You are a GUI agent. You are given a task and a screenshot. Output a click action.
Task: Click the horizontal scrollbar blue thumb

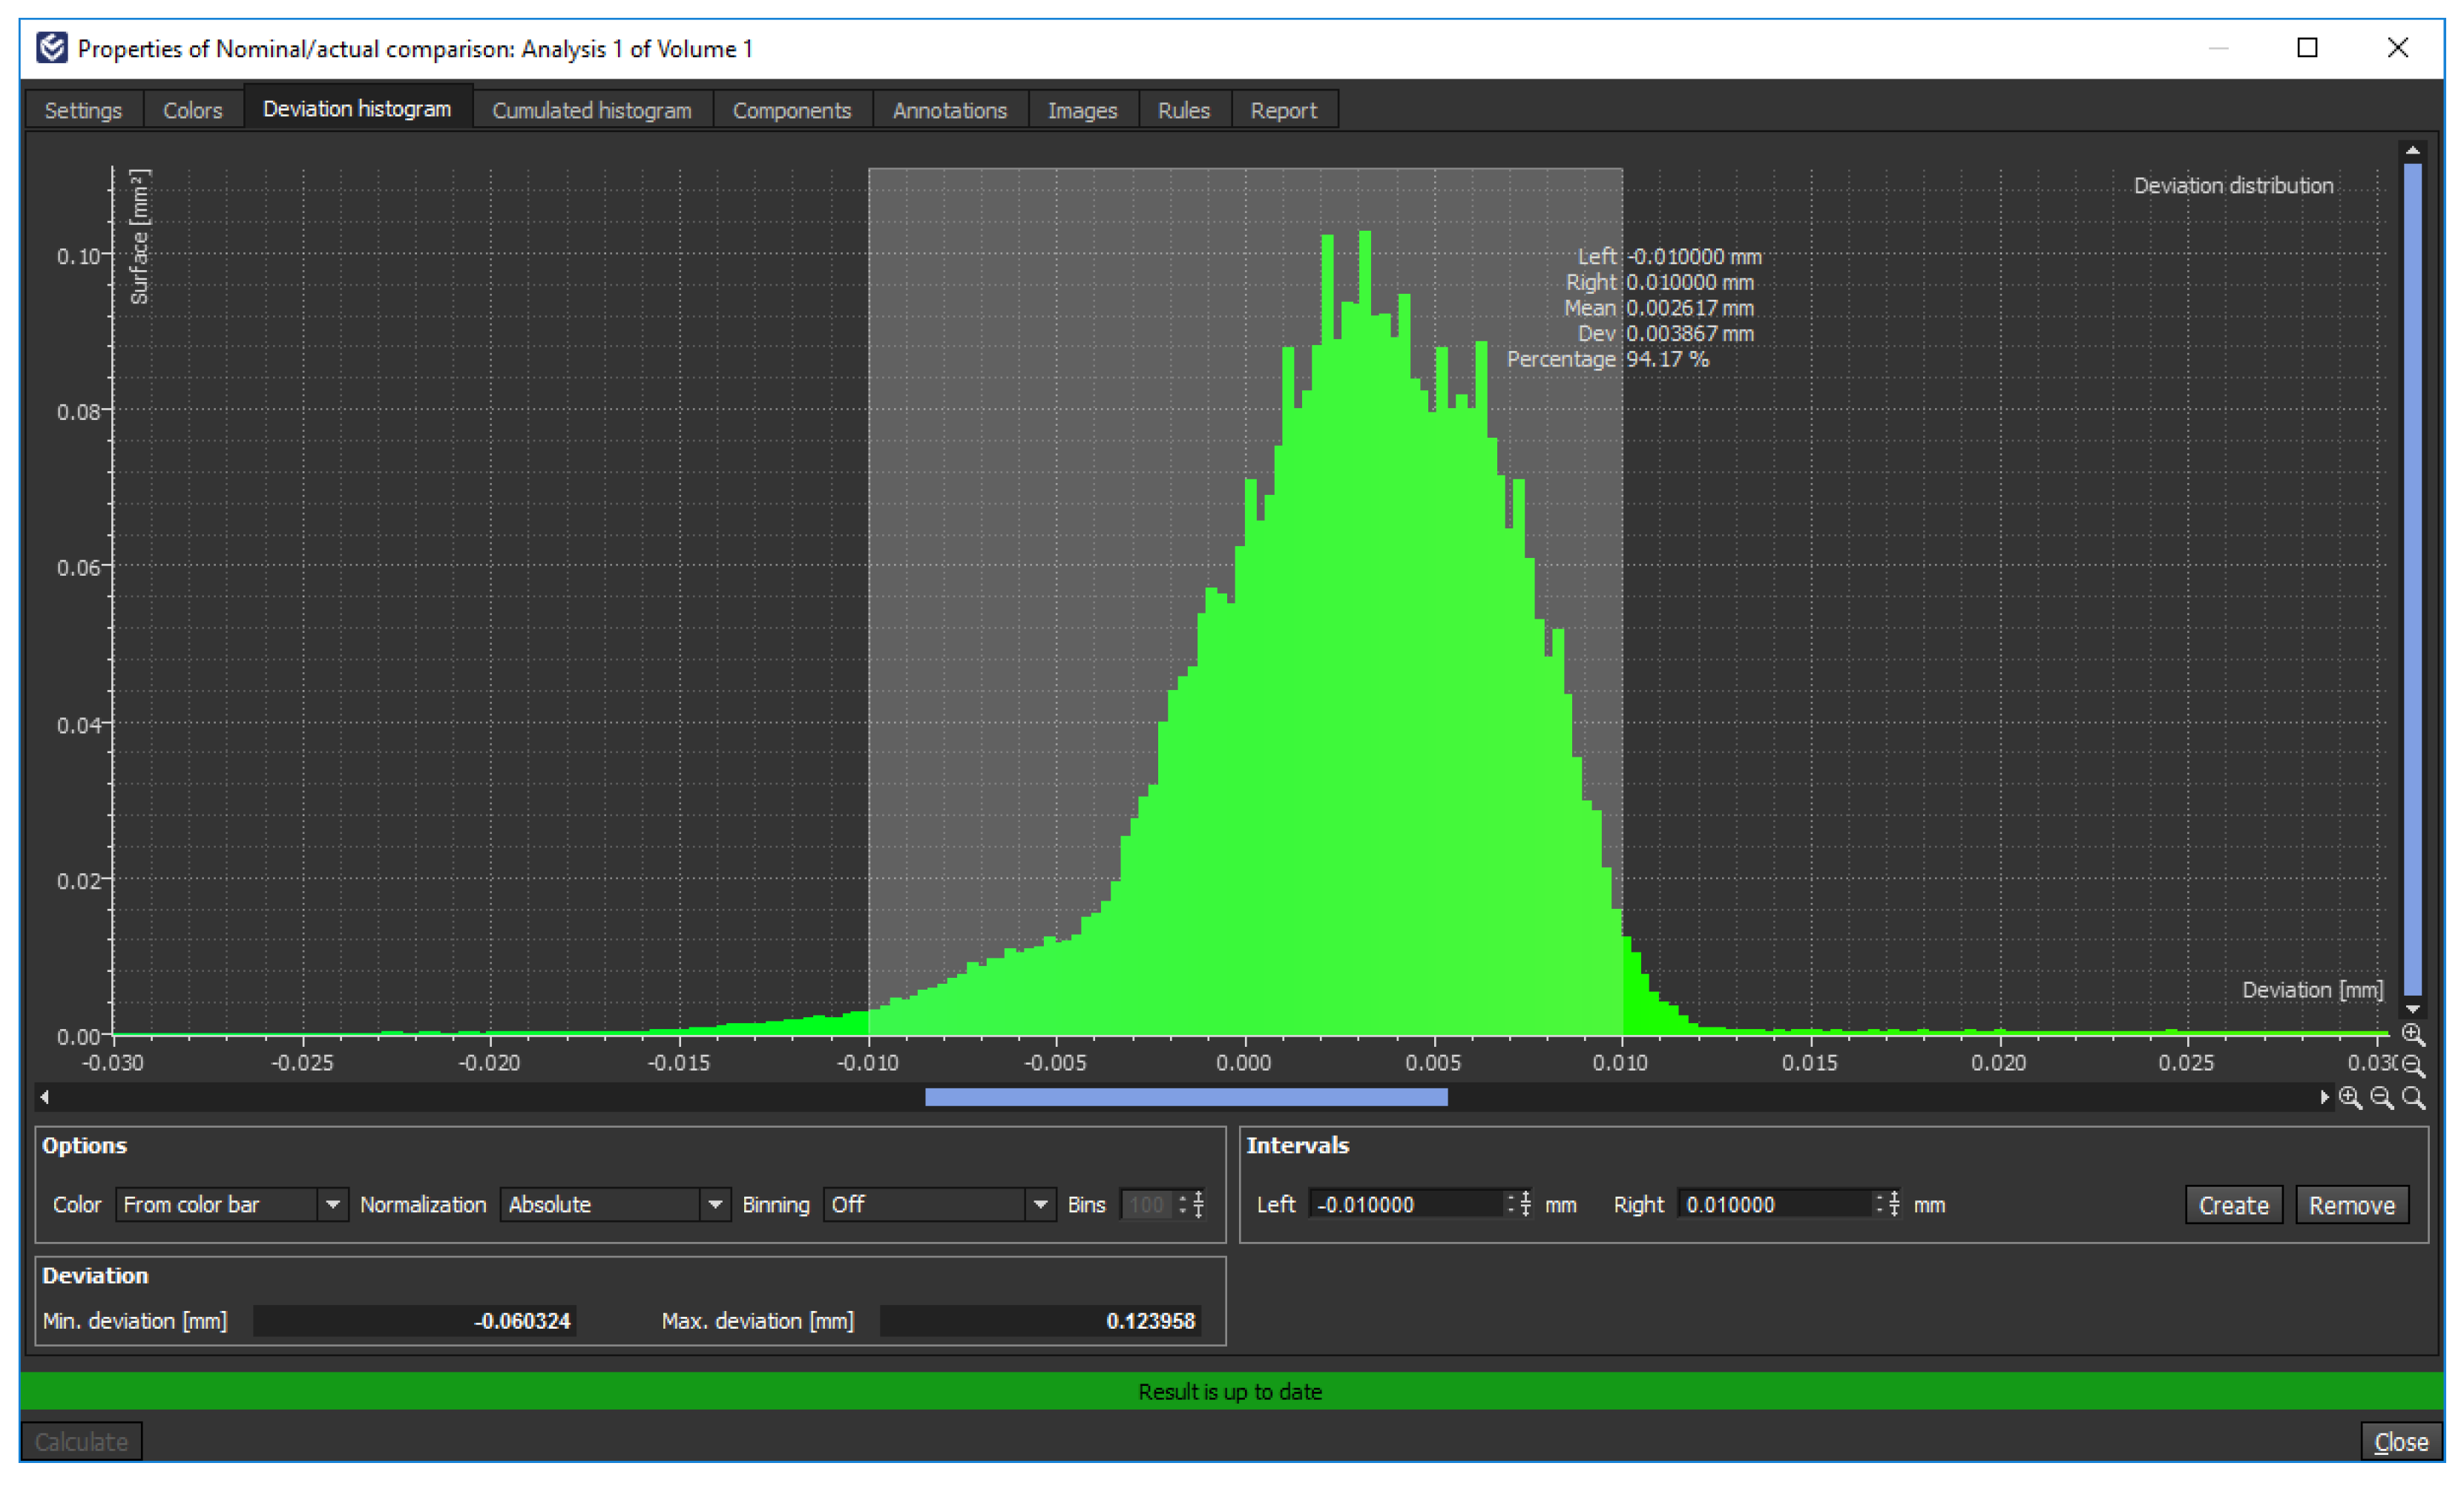[1185, 1098]
